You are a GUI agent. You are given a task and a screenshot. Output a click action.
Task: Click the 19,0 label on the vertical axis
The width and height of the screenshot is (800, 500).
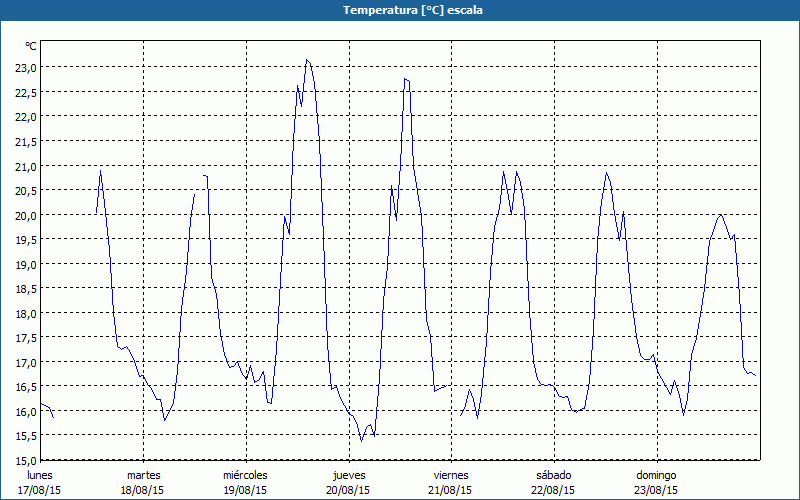tap(25, 264)
